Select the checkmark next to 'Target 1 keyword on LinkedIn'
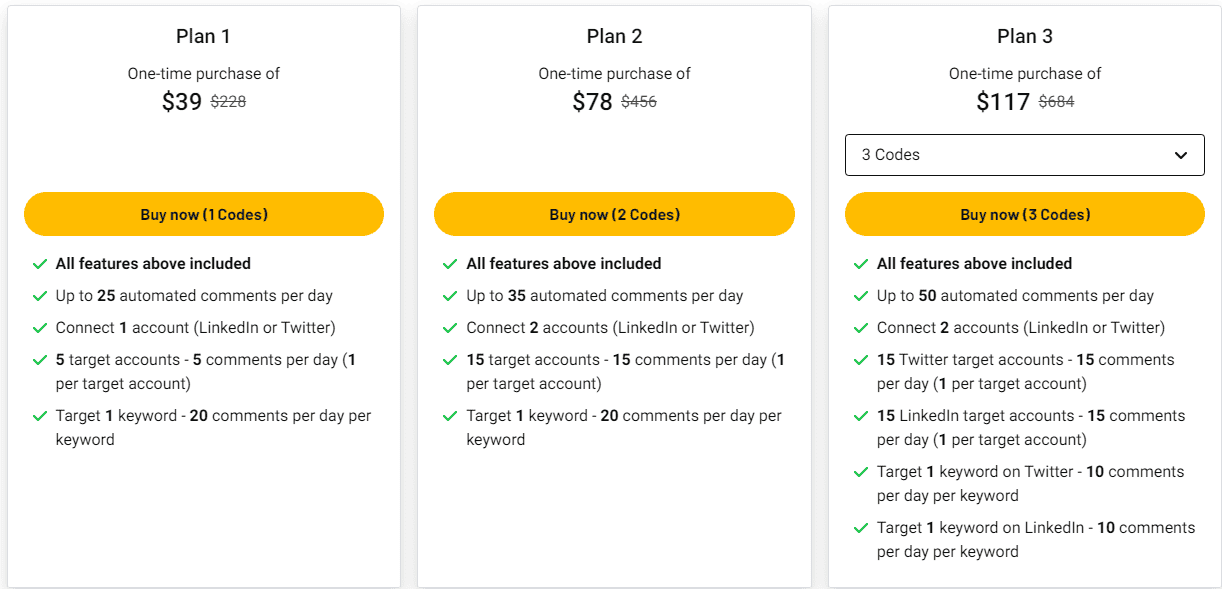1222x589 pixels. pyautogui.click(x=862, y=528)
